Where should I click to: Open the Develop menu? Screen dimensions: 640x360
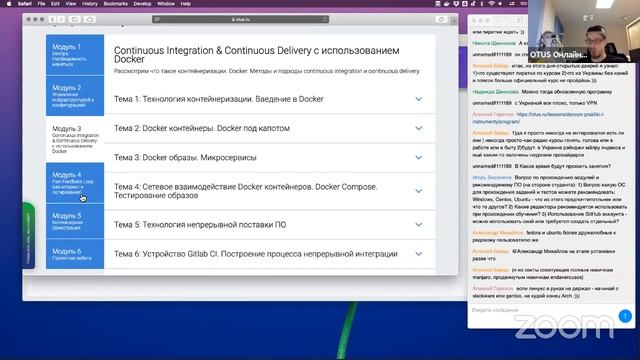coord(142,4)
